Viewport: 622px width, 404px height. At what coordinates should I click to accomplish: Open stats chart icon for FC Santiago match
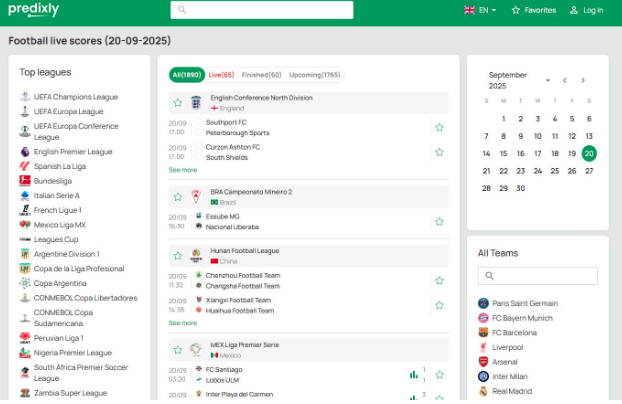(x=413, y=374)
